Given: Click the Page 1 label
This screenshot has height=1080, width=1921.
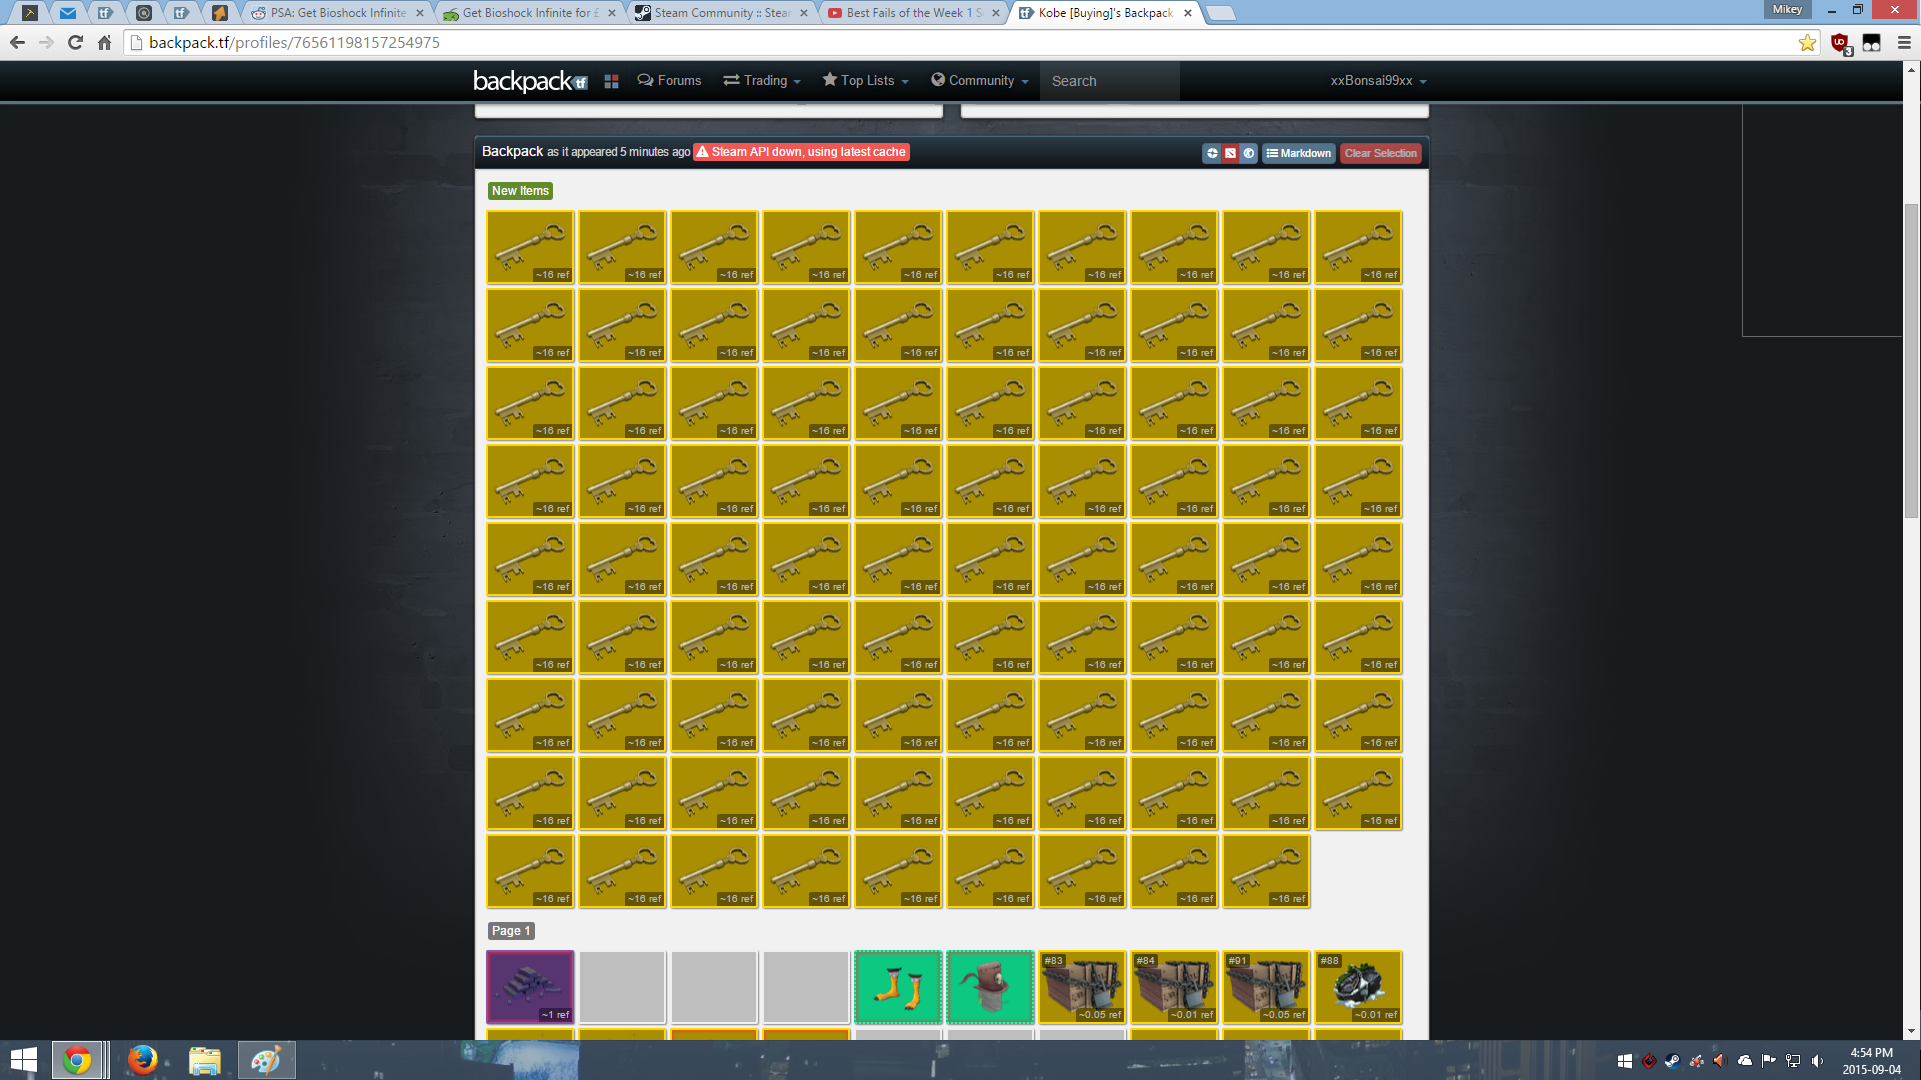Looking at the screenshot, I should tap(511, 931).
